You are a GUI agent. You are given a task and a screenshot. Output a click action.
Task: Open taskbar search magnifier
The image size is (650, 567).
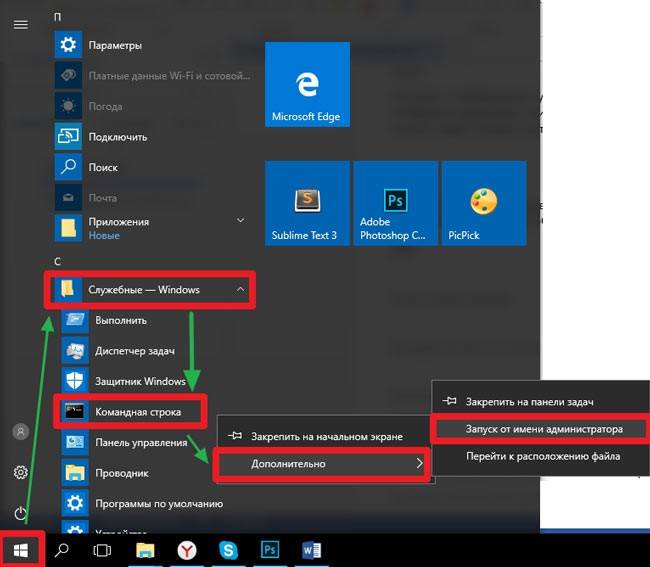coord(62,550)
